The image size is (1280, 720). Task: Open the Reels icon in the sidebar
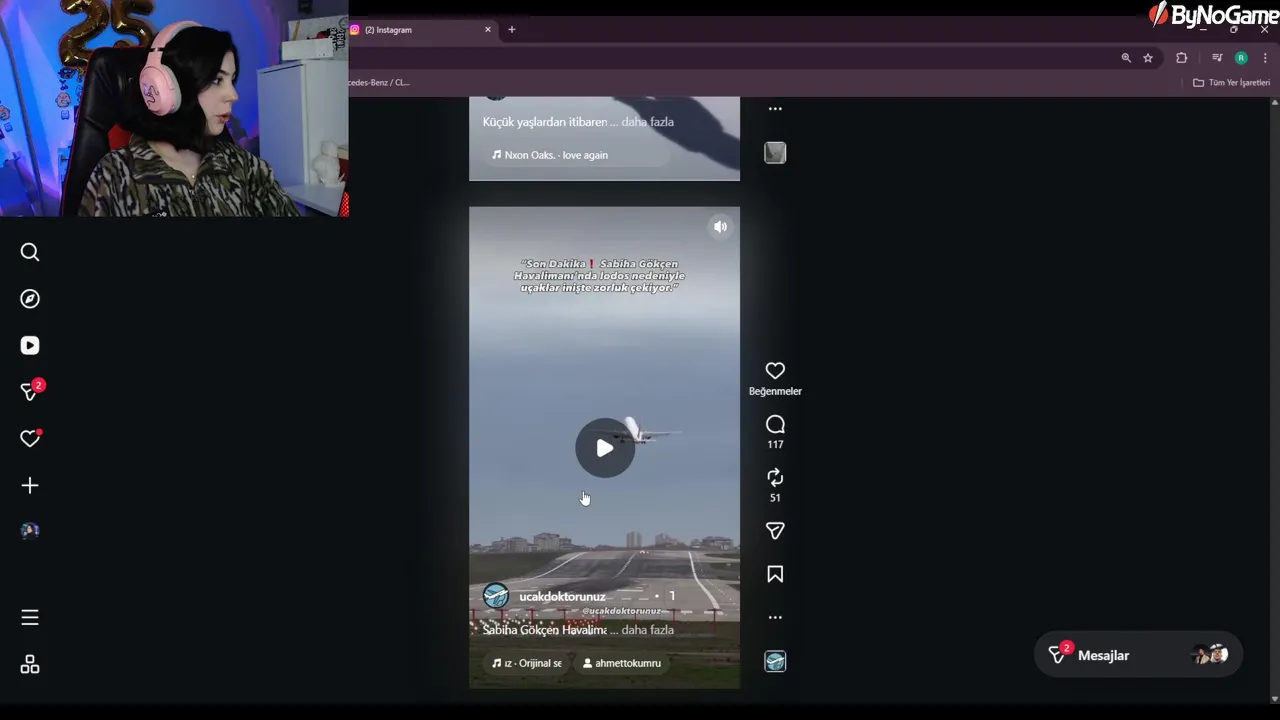(30, 345)
